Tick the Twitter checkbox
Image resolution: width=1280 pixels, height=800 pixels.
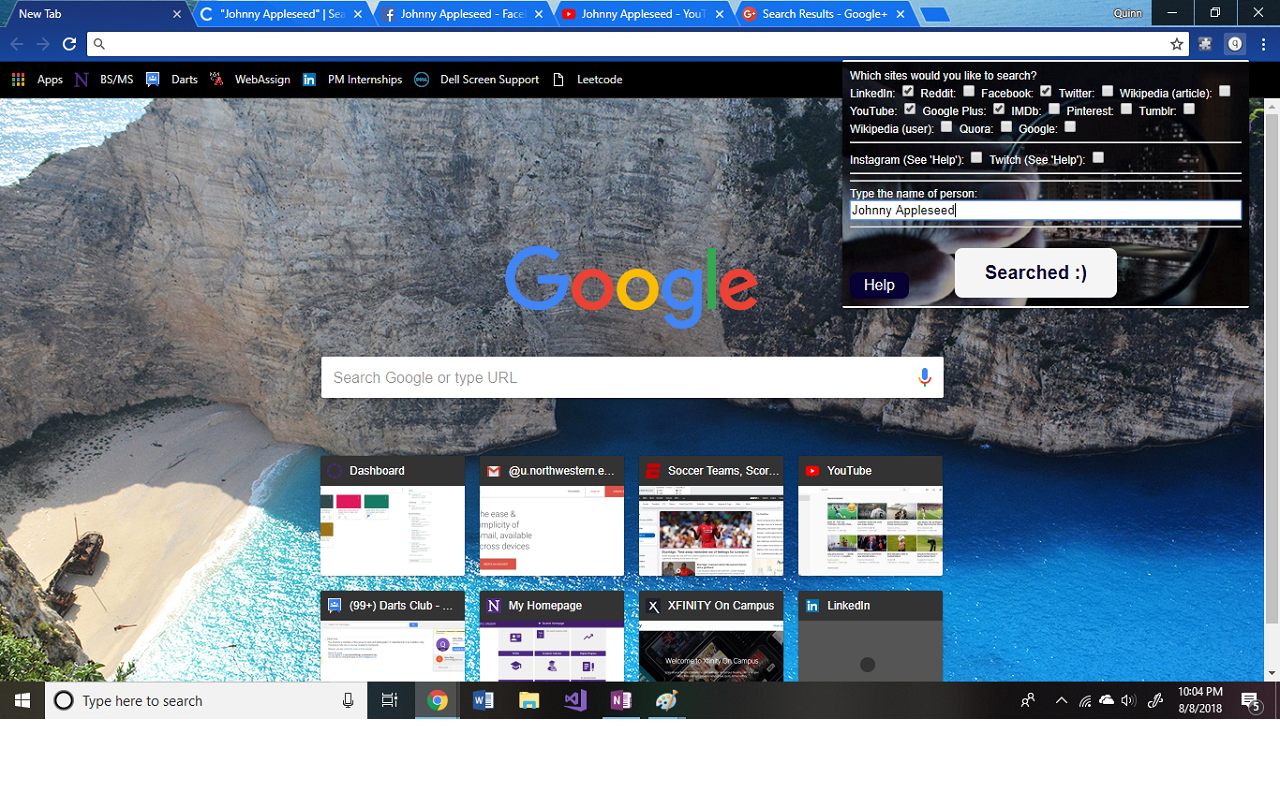click(1108, 91)
